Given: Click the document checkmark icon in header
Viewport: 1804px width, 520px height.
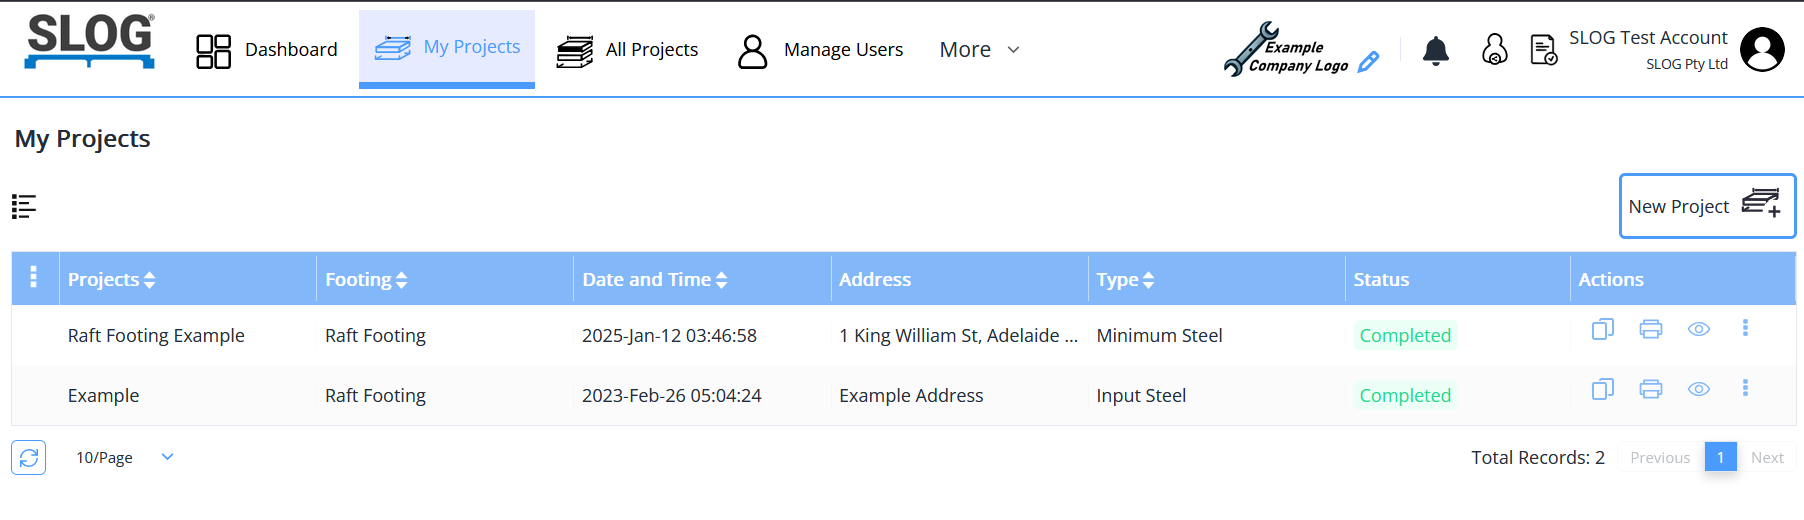Looking at the screenshot, I should (1543, 50).
